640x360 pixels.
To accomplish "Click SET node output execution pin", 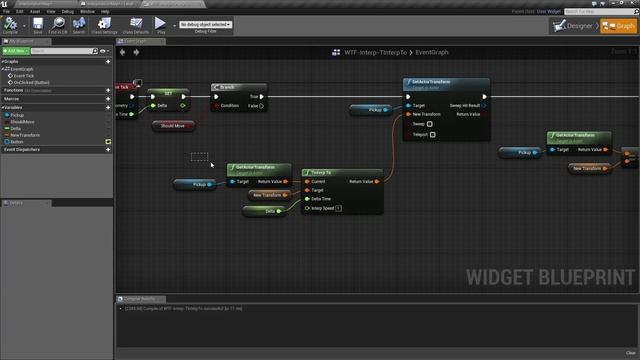I will tap(184, 97).
